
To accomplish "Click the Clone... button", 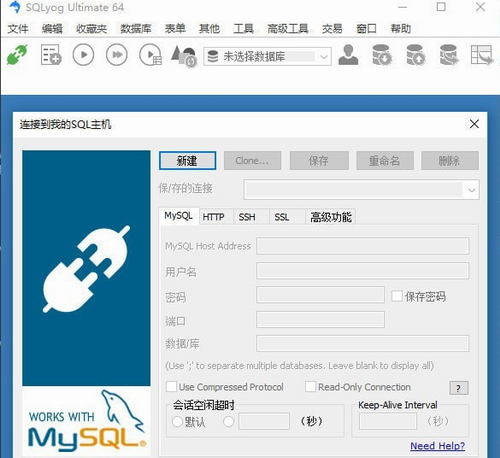I will pos(252,161).
